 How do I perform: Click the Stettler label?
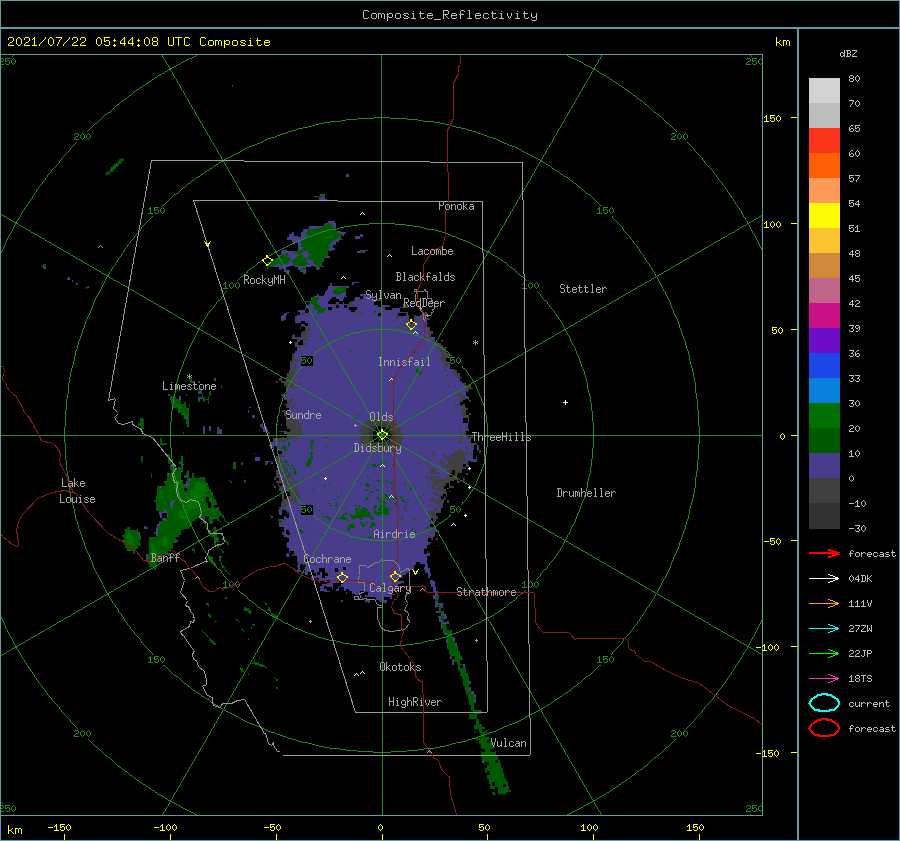pos(583,289)
